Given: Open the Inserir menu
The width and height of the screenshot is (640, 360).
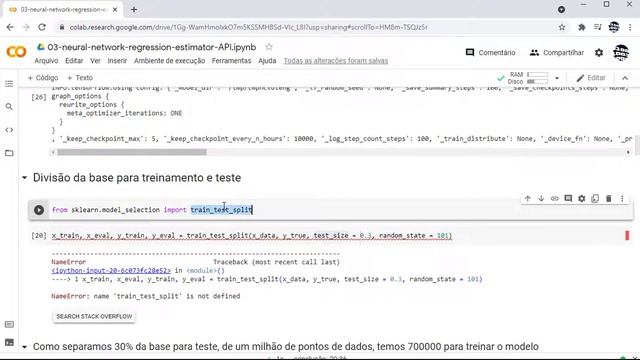Looking at the screenshot, I should pos(117,61).
